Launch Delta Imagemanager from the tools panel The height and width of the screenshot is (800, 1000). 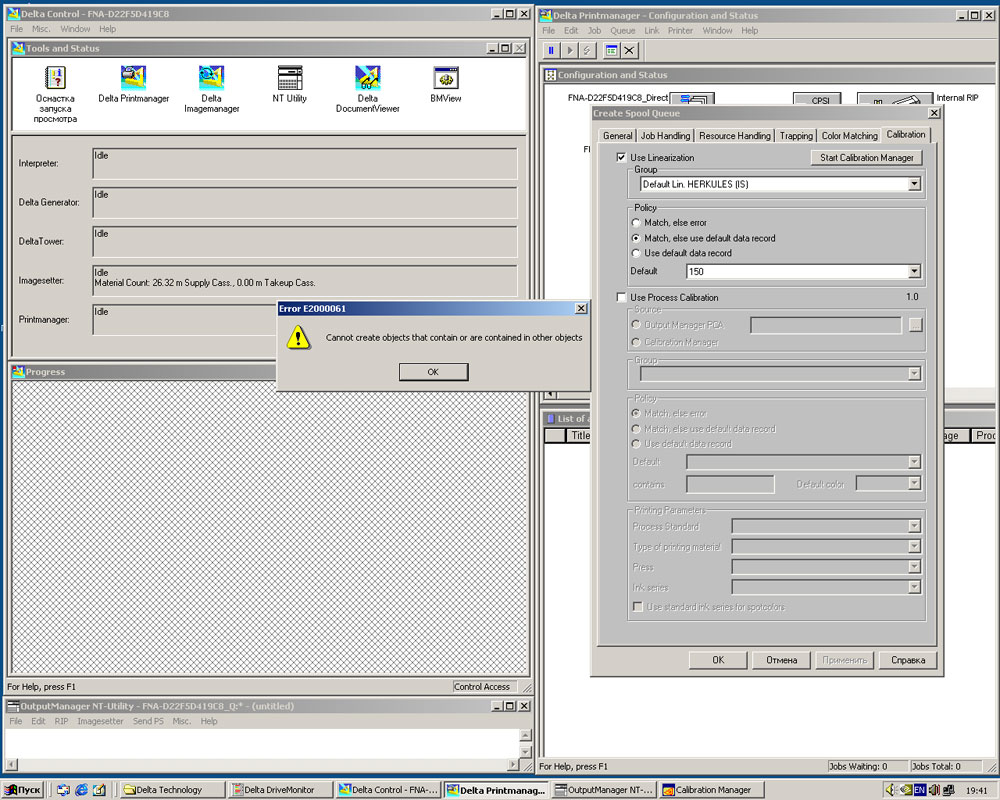click(x=211, y=79)
